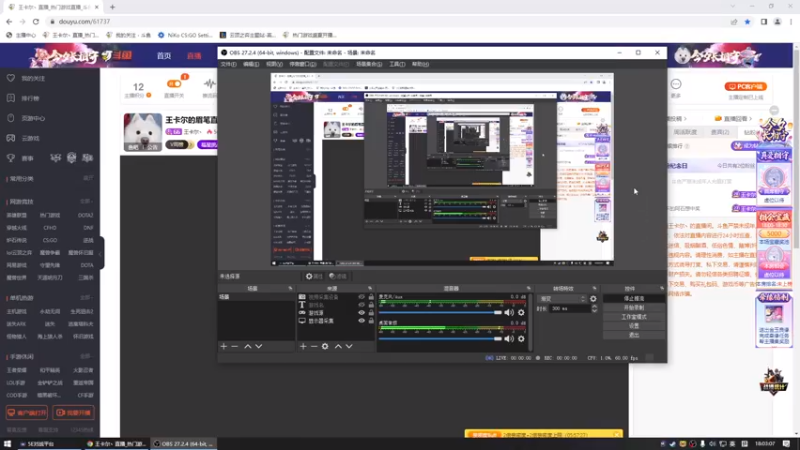Open 赛事 trophy entry in sidebar
Image resolution: width=800 pixels, height=450 pixels.
click(x=11, y=158)
